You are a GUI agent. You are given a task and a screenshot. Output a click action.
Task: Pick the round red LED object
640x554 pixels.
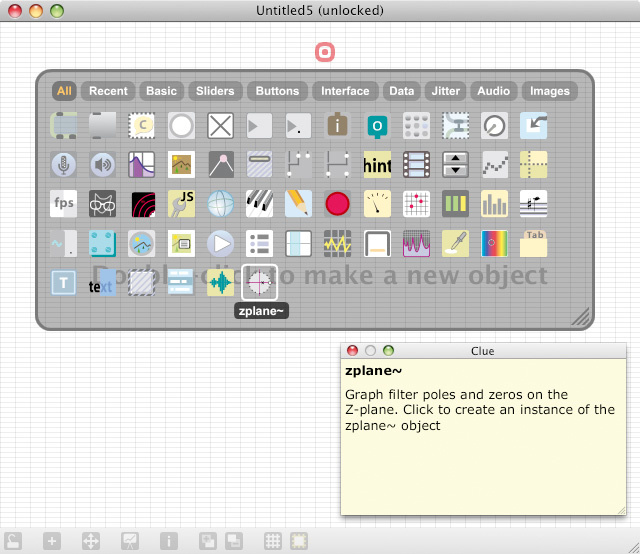point(337,203)
